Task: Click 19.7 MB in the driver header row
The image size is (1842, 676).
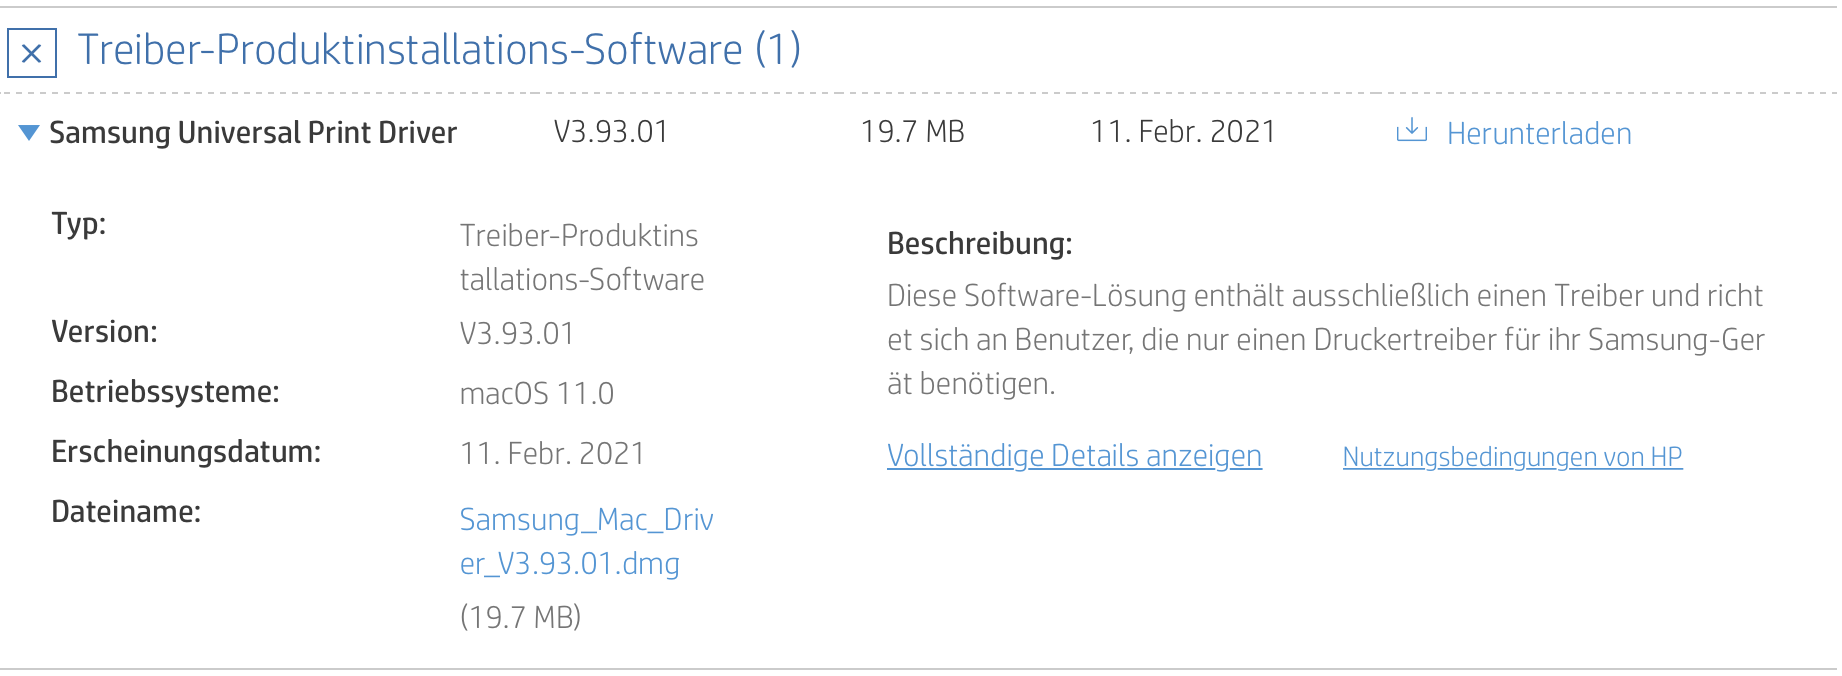Action: pos(912,132)
